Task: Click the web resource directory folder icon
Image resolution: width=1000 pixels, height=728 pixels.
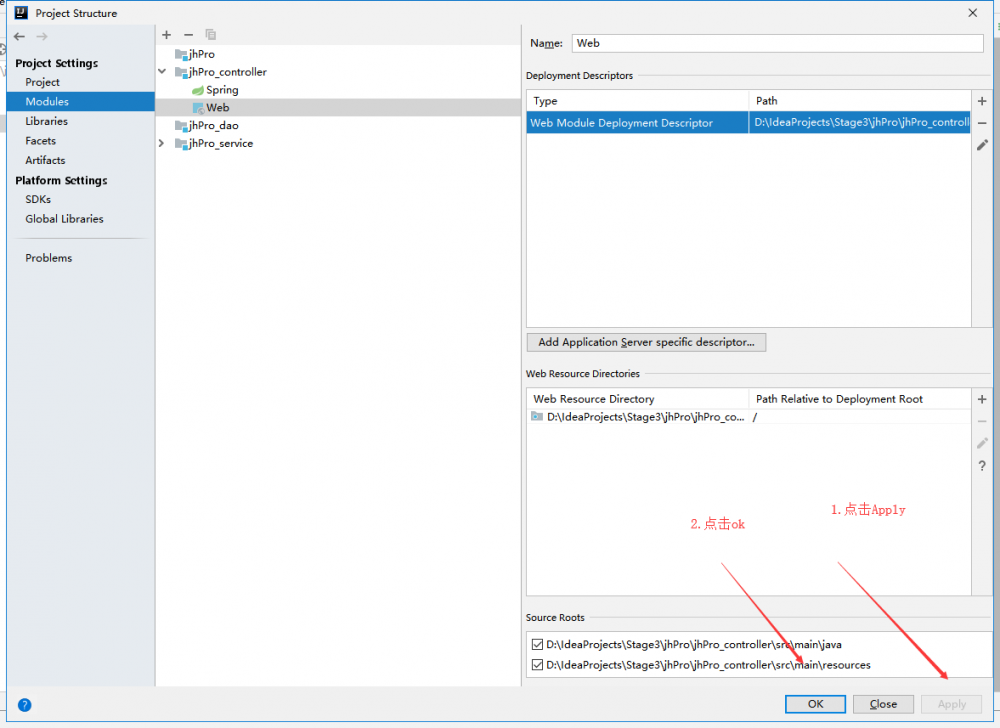Action: [537, 417]
